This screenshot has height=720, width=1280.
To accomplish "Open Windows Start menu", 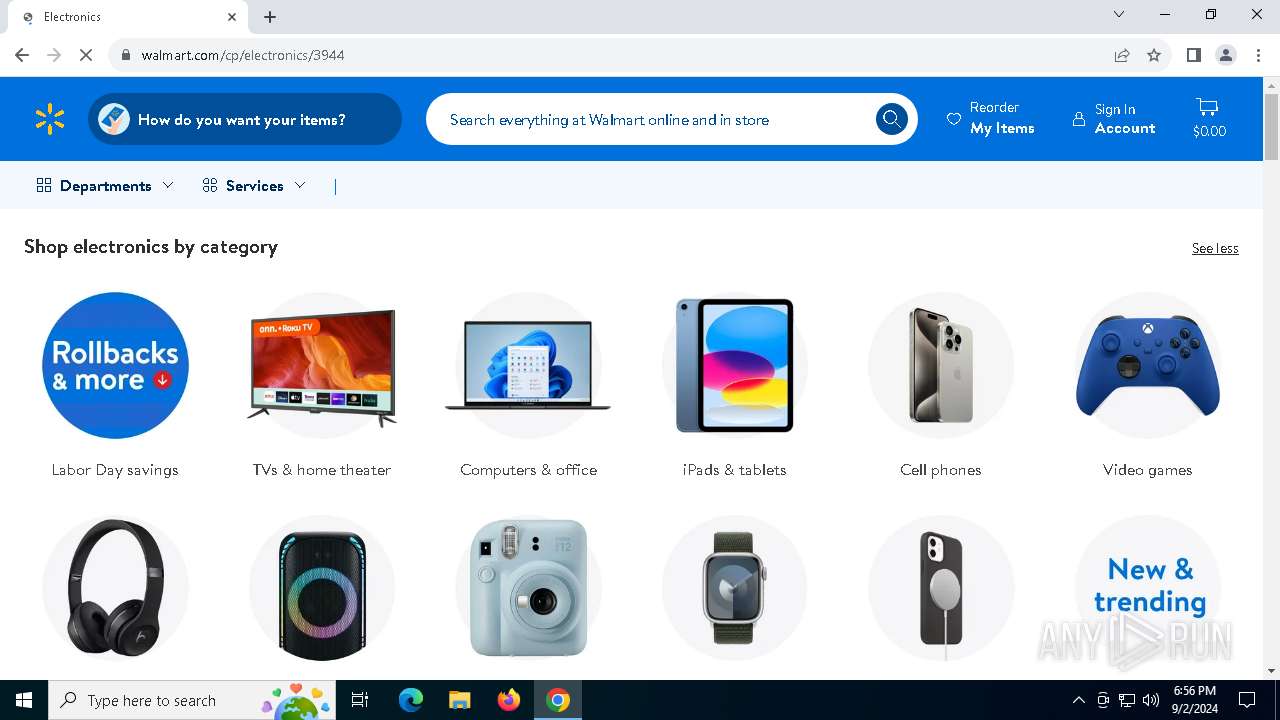I will (24, 700).
